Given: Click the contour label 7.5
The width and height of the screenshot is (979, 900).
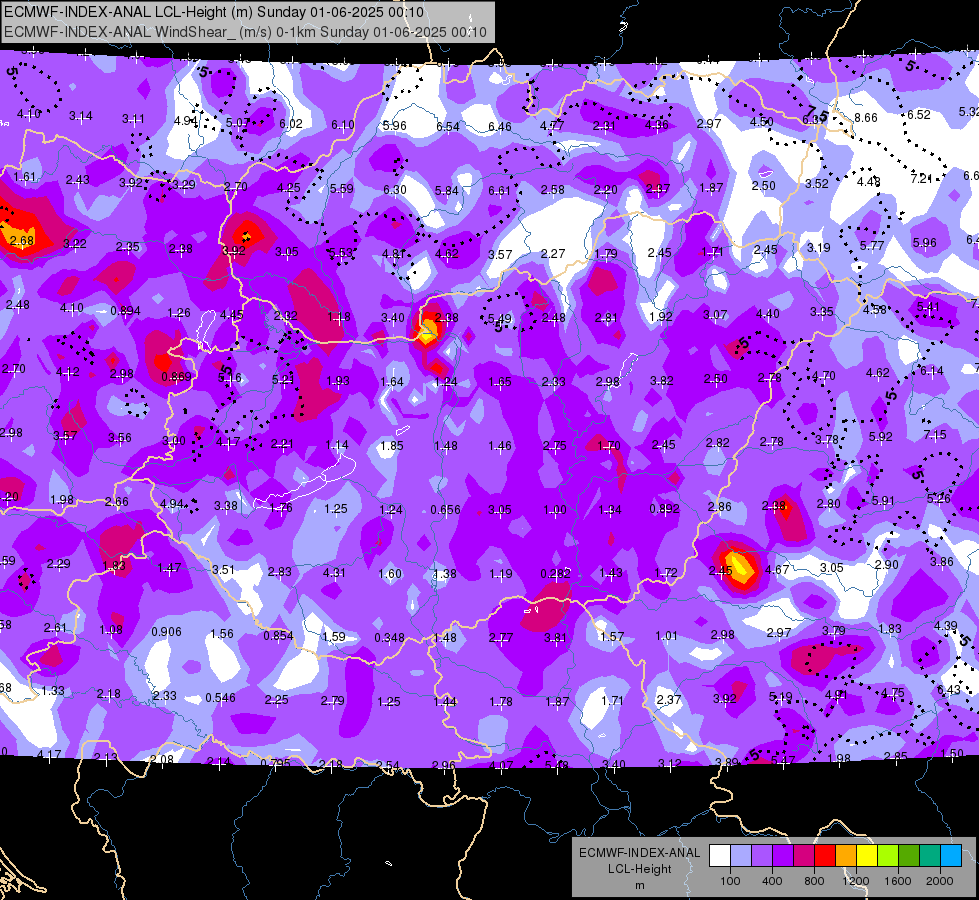Looking at the screenshot, I should 817,115.
